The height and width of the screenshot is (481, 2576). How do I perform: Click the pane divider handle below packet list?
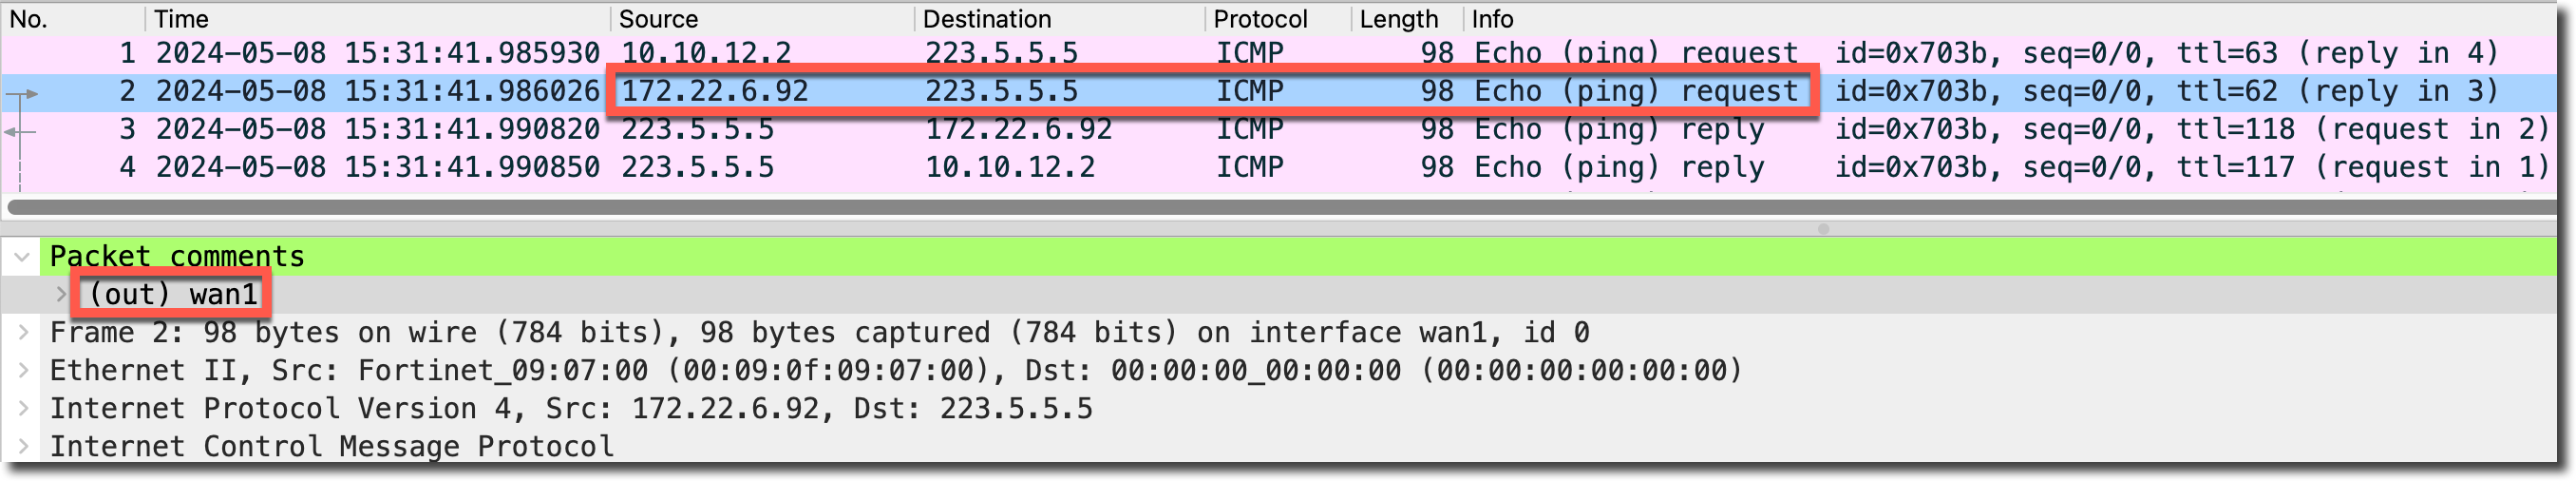tap(1823, 229)
